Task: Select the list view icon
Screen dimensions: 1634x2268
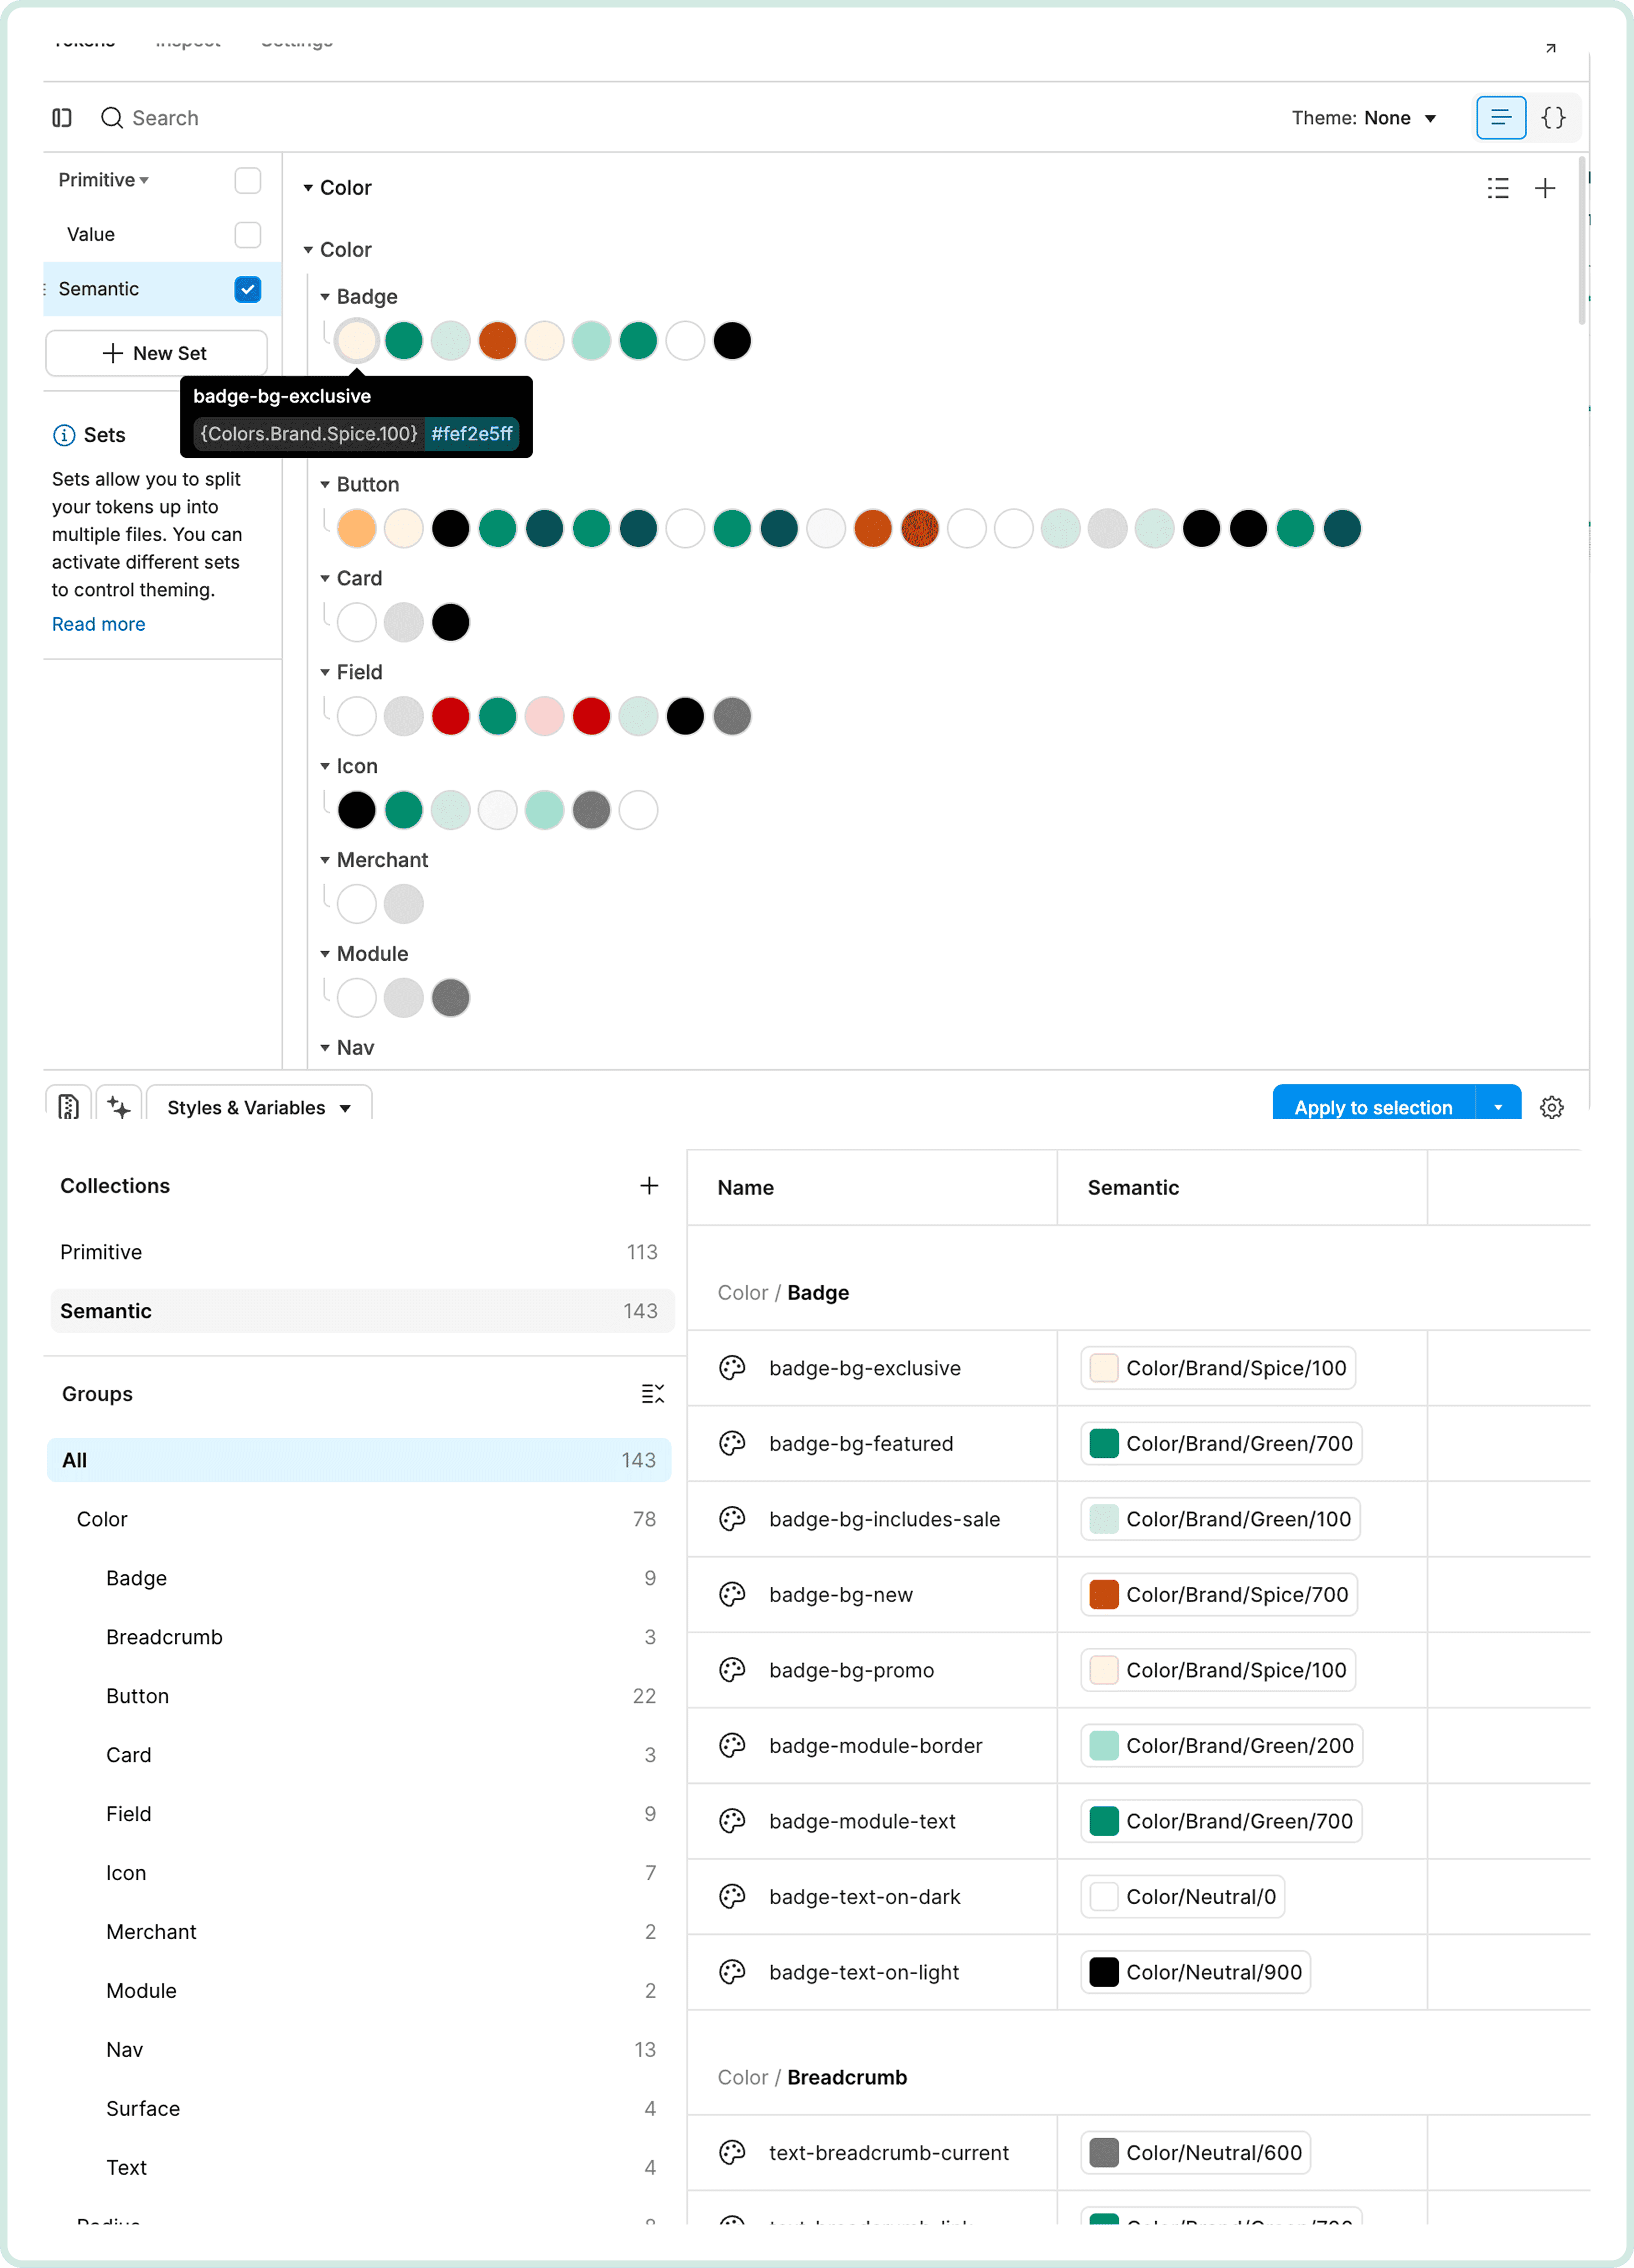Action: [x=1500, y=118]
